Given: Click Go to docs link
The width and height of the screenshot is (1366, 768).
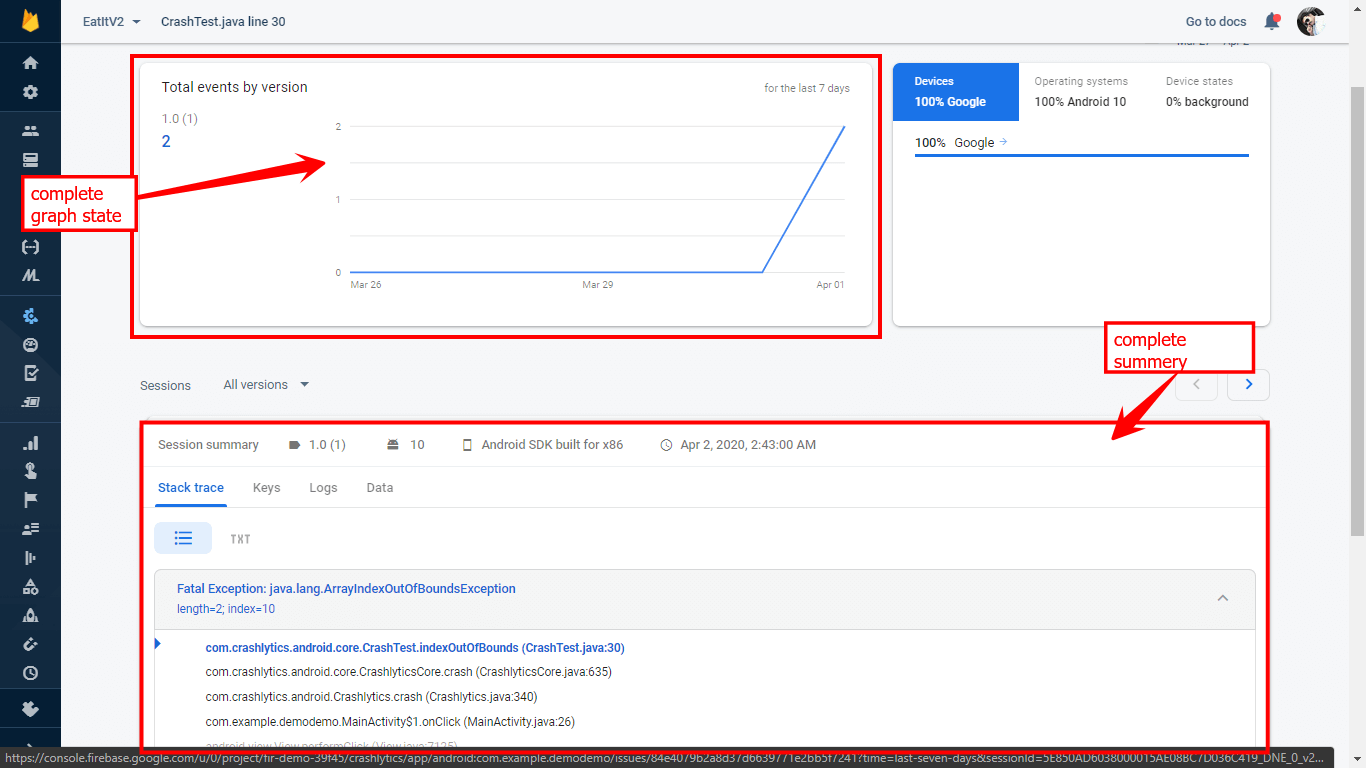Looking at the screenshot, I should click(x=1216, y=21).
